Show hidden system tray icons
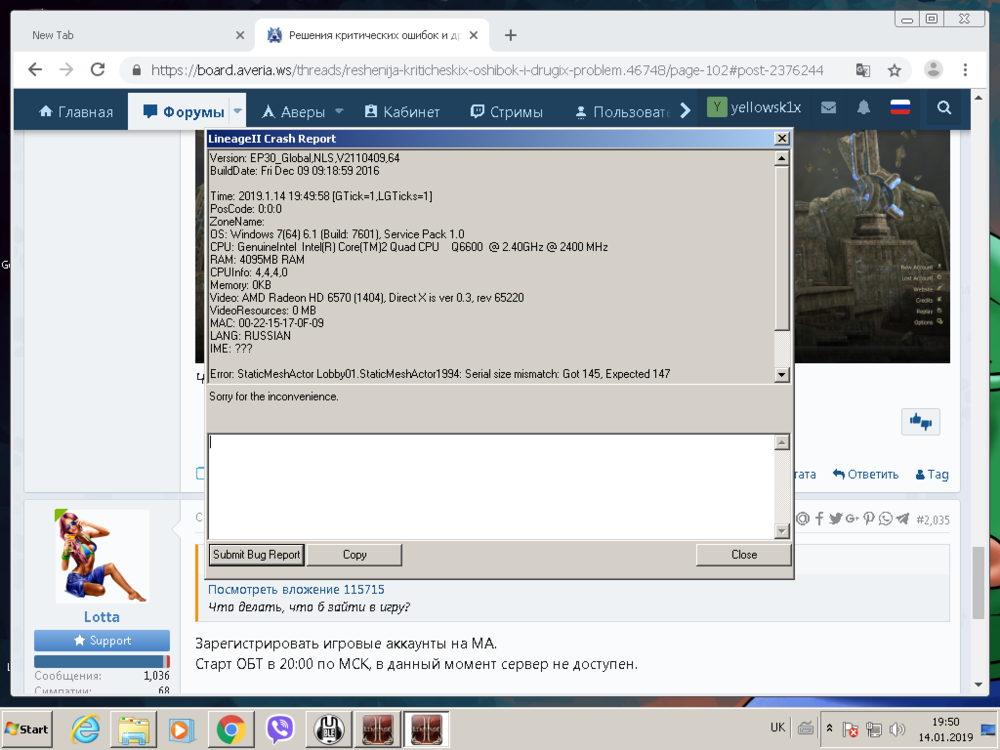1000x750 pixels. pos(828,729)
